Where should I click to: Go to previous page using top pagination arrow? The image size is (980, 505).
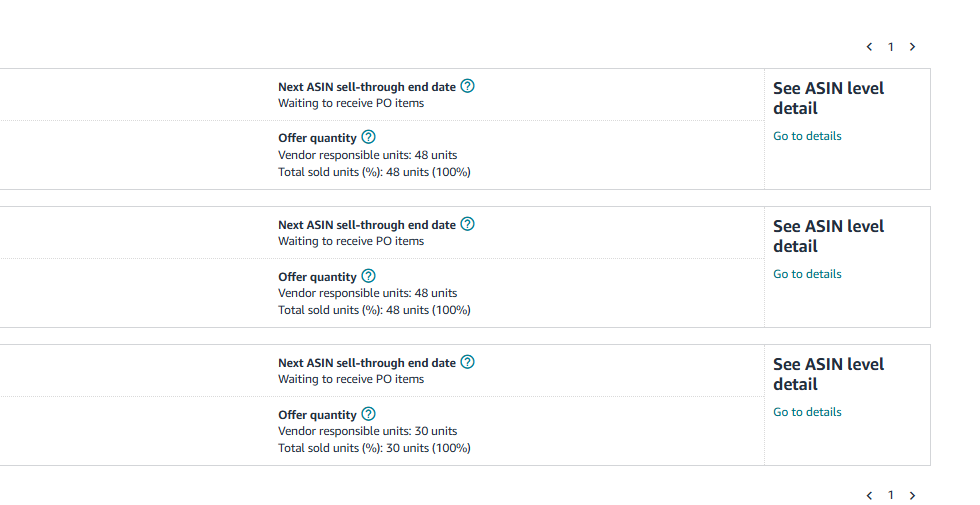869,47
